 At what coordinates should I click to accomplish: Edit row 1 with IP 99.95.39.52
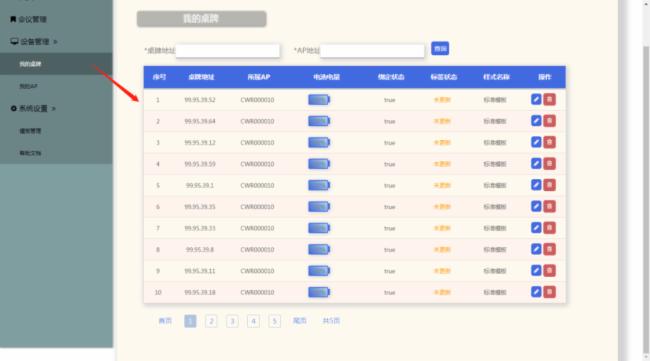click(x=536, y=99)
